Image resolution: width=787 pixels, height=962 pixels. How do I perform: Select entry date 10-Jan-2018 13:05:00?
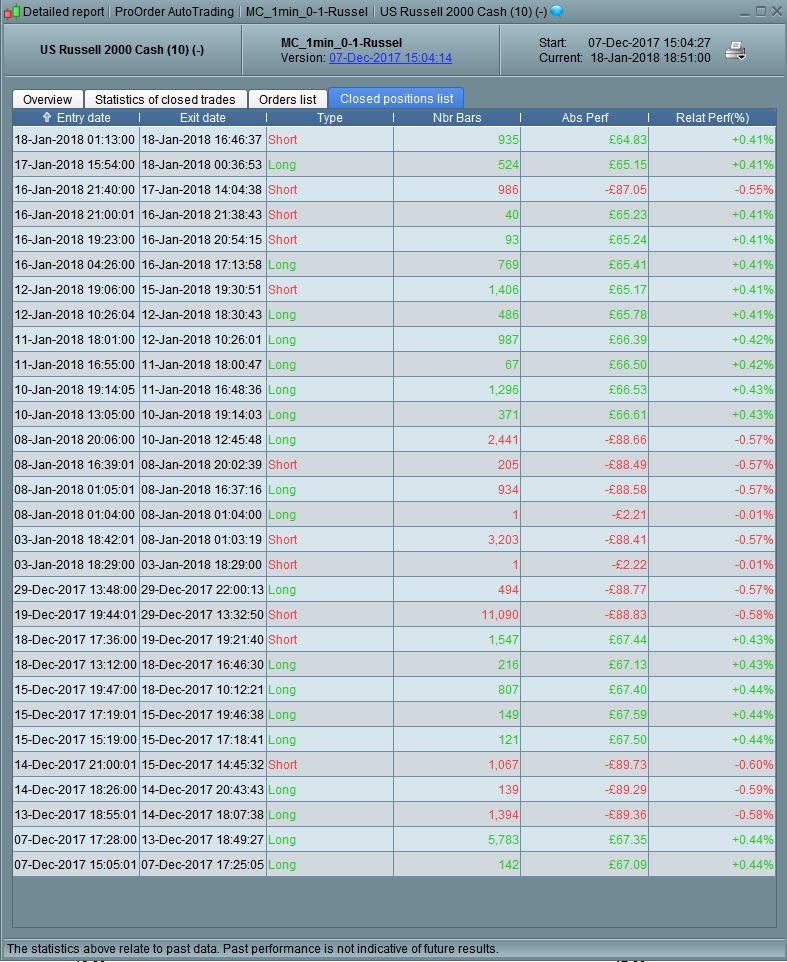74,415
